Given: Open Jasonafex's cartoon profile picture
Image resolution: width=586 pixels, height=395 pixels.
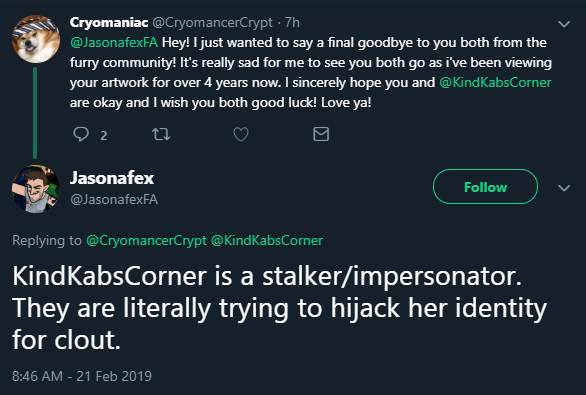Looking at the screenshot, I should pyautogui.click(x=36, y=189).
